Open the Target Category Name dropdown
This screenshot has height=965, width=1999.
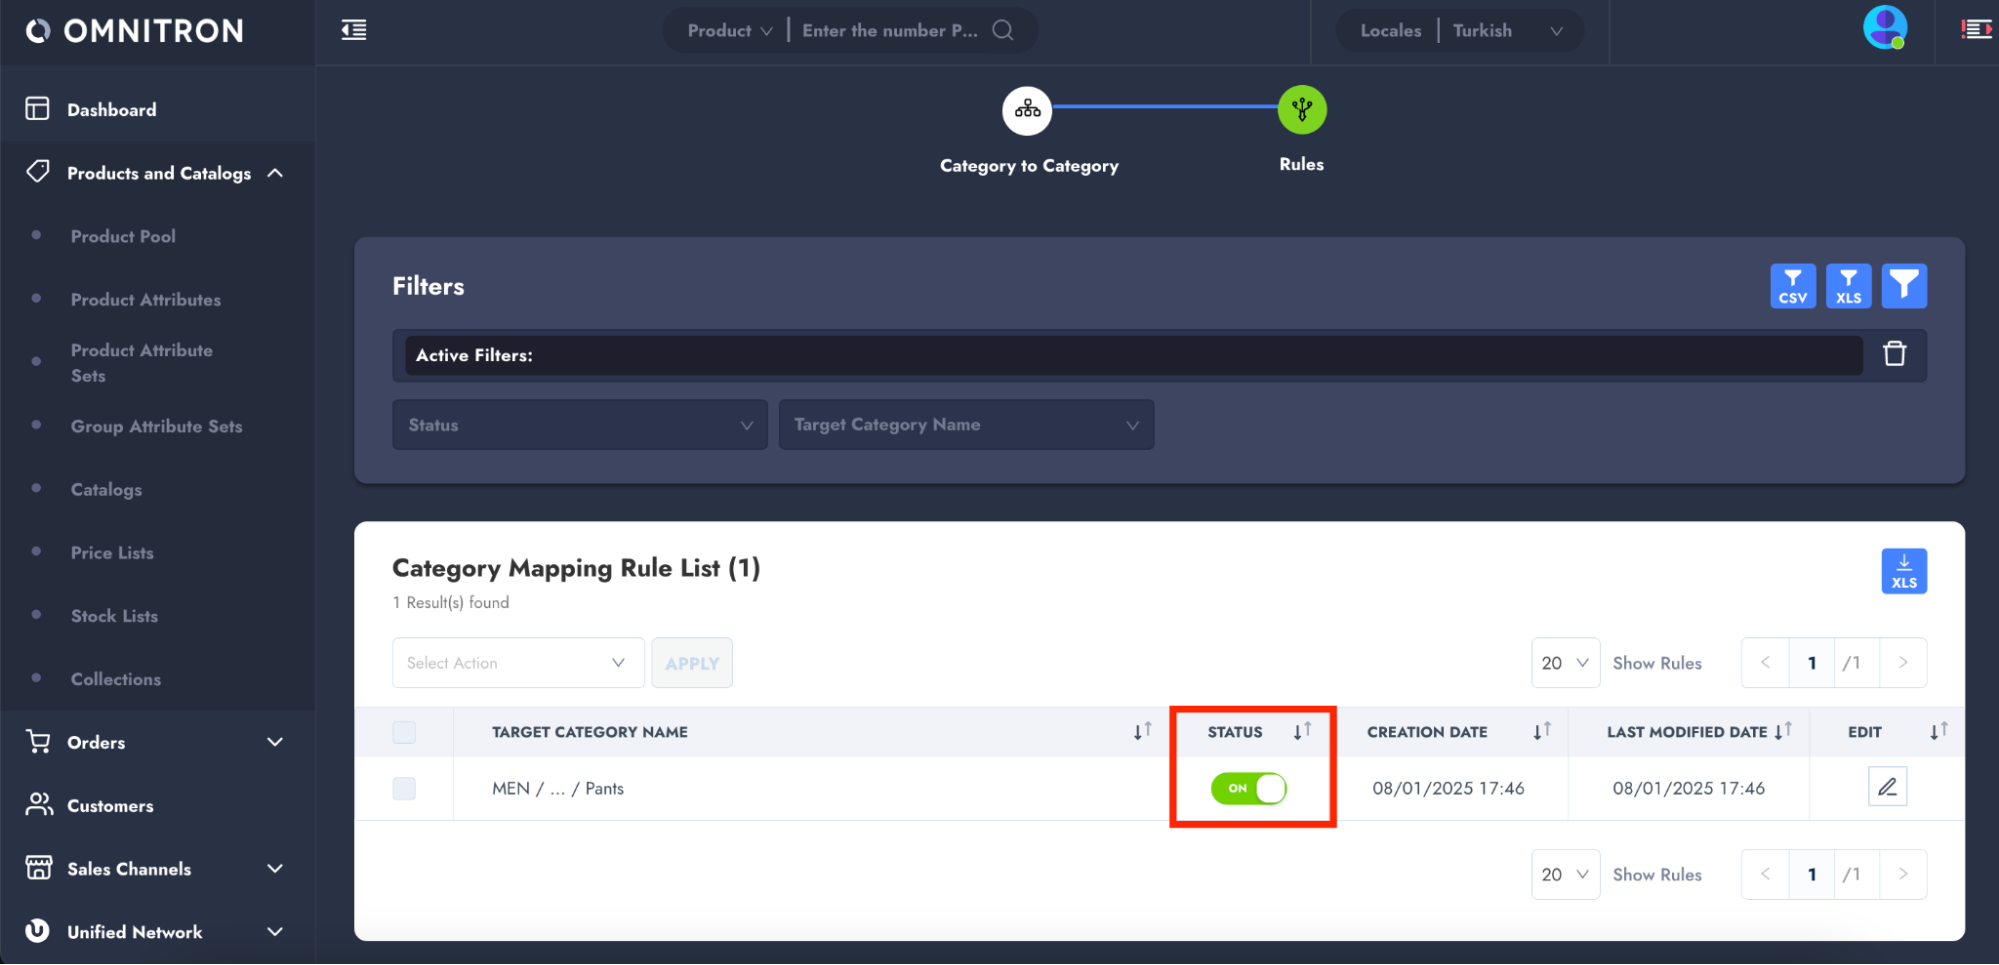coord(965,425)
